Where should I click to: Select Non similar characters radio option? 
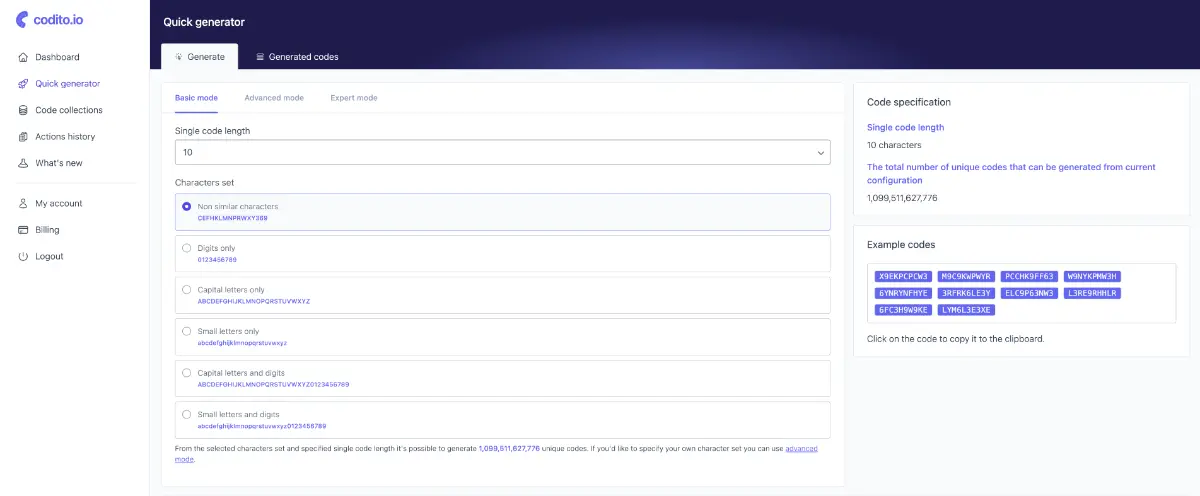pyautogui.click(x=187, y=206)
